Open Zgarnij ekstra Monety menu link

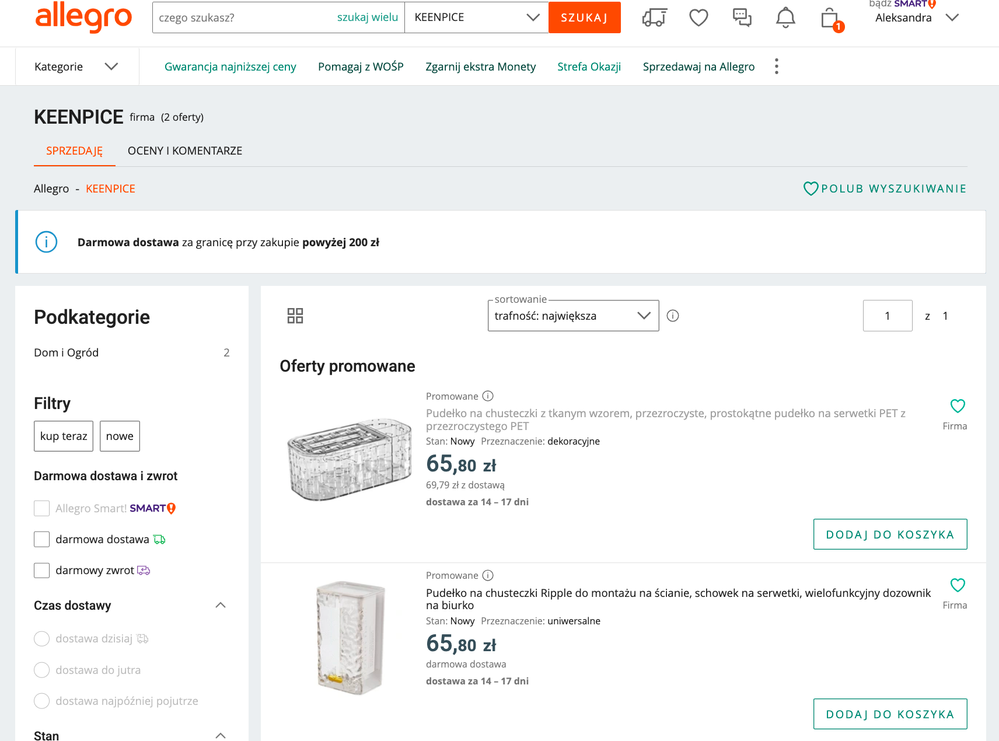pos(480,66)
